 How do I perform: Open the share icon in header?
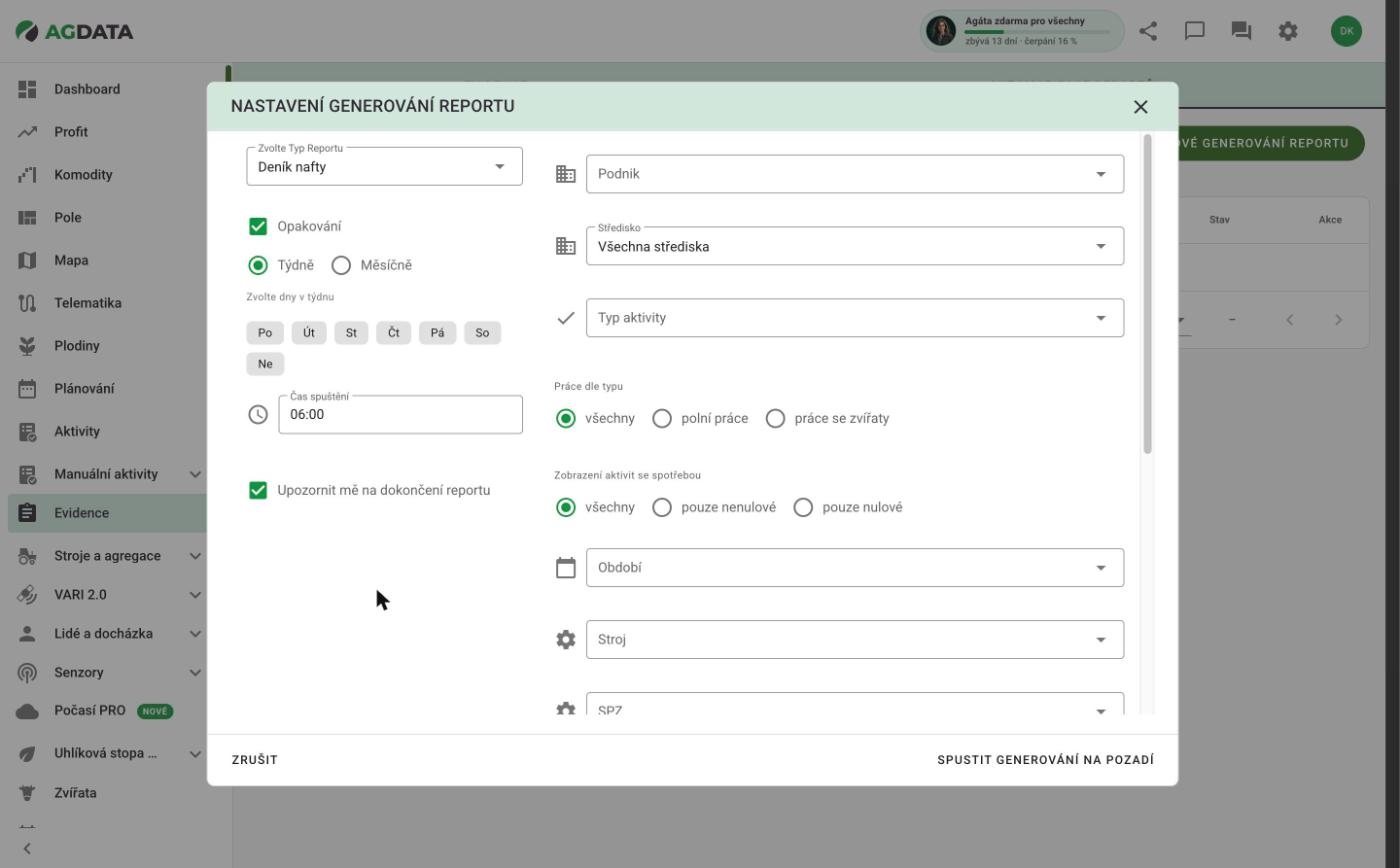tap(1148, 31)
